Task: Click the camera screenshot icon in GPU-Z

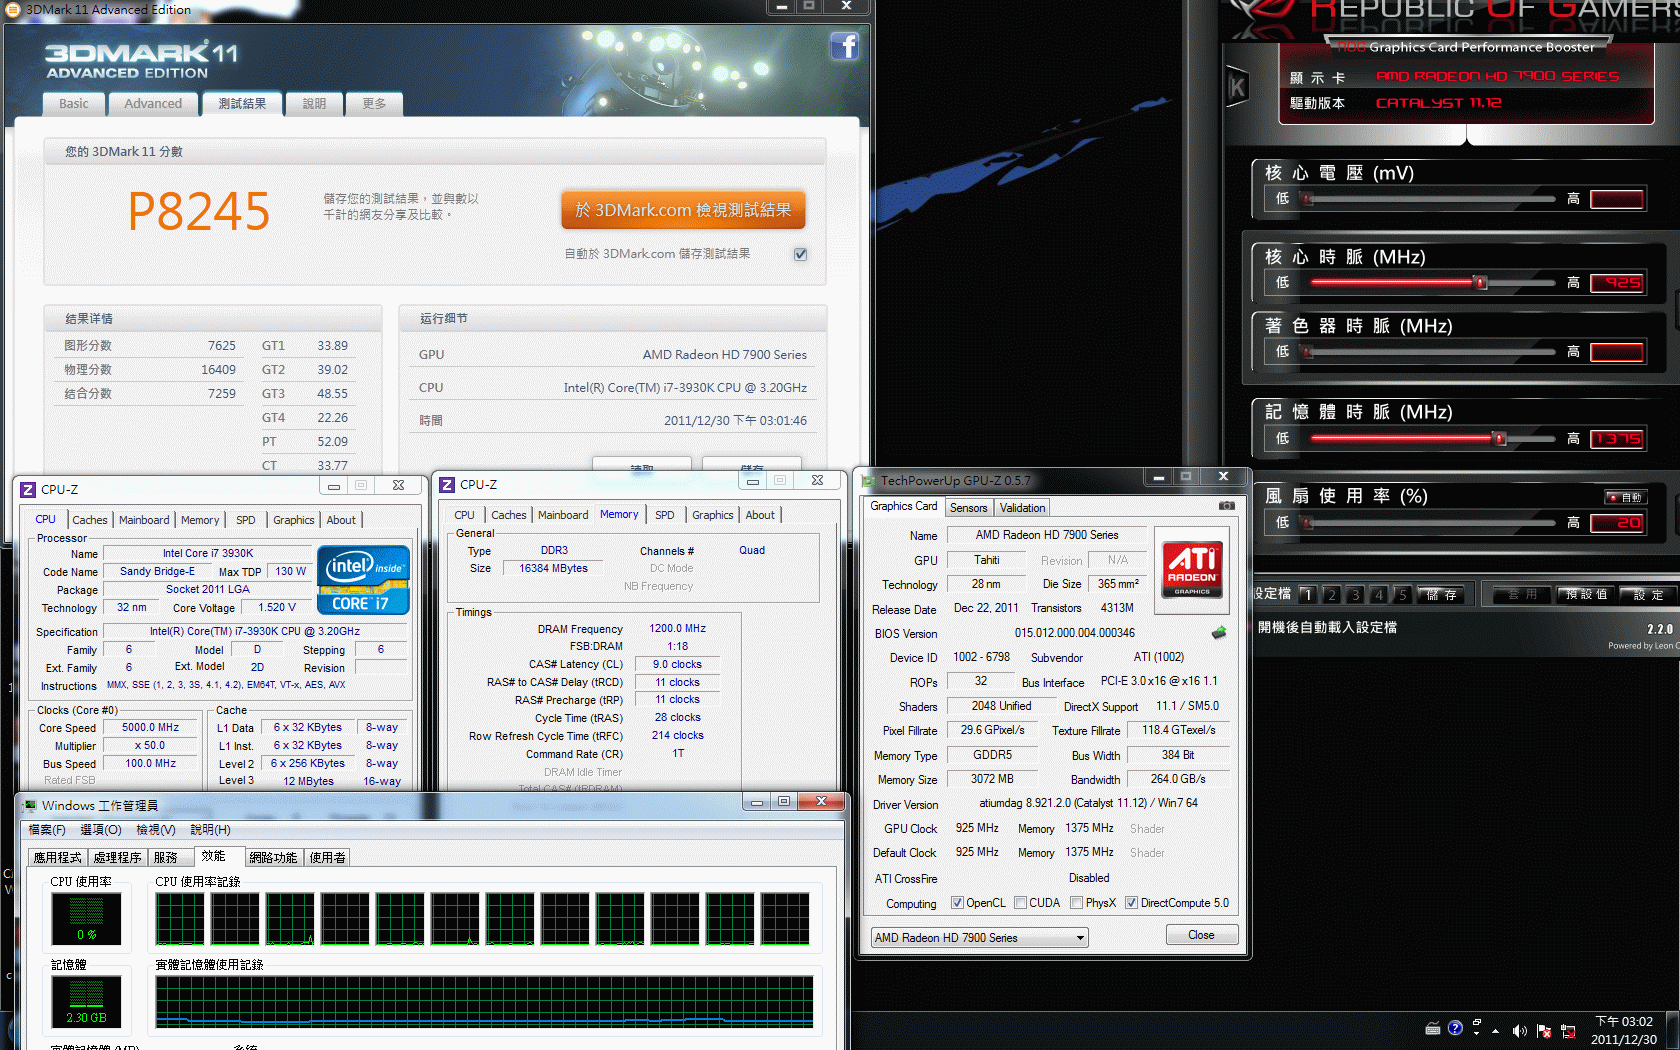Action: [x=1226, y=506]
